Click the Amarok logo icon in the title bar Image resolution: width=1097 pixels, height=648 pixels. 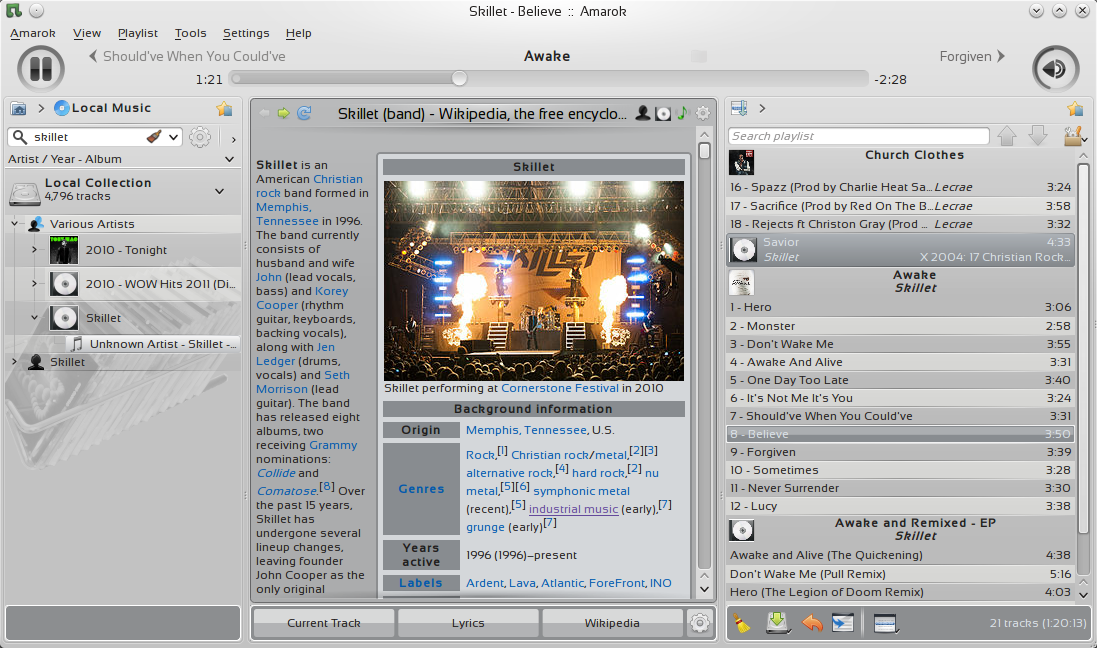click(x=14, y=10)
